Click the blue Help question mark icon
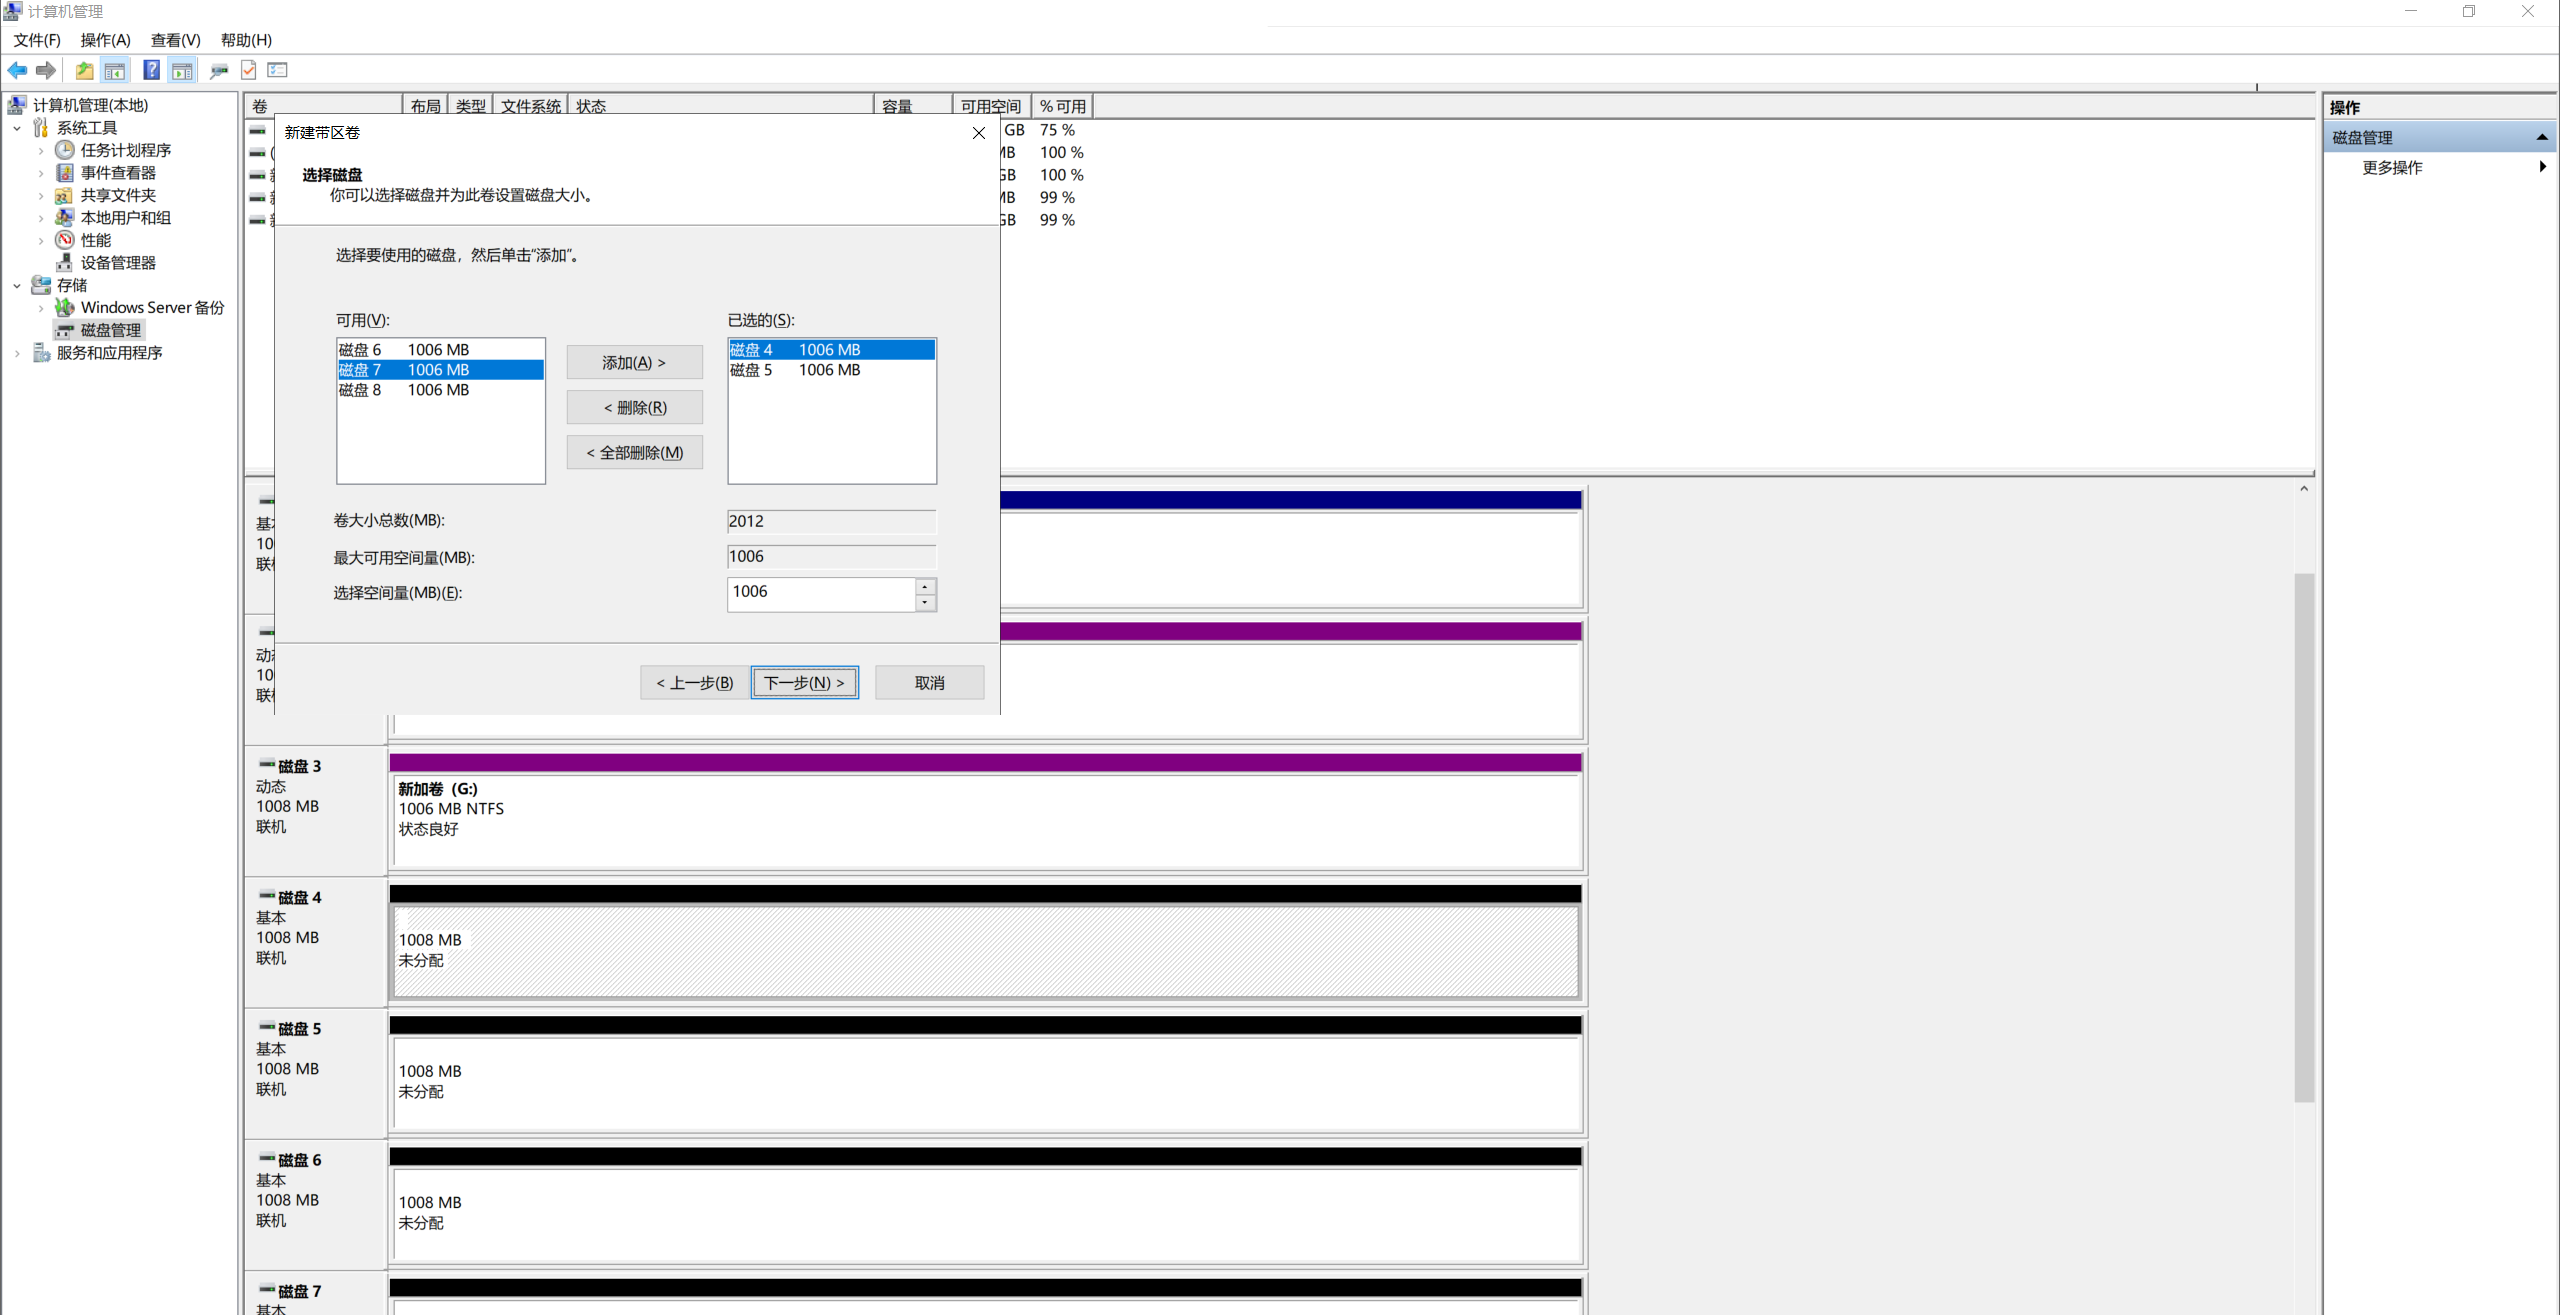The image size is (2560, 1315). [x=151, y=70]
